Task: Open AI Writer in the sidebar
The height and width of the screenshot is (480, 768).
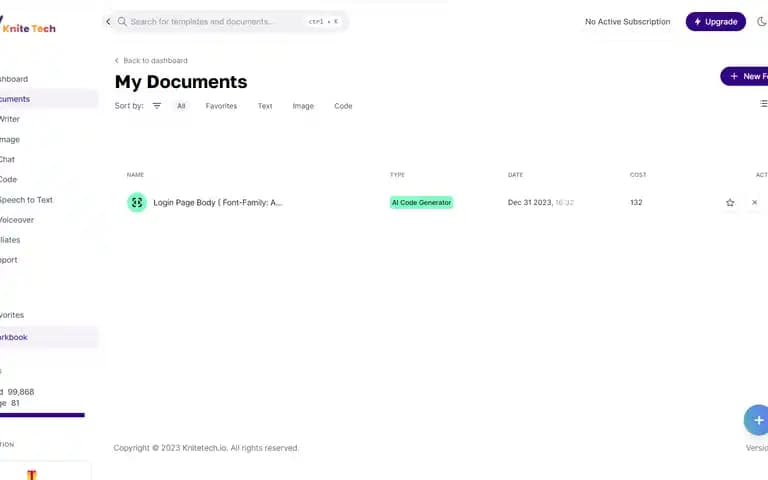Action: [x=10, y=119]
